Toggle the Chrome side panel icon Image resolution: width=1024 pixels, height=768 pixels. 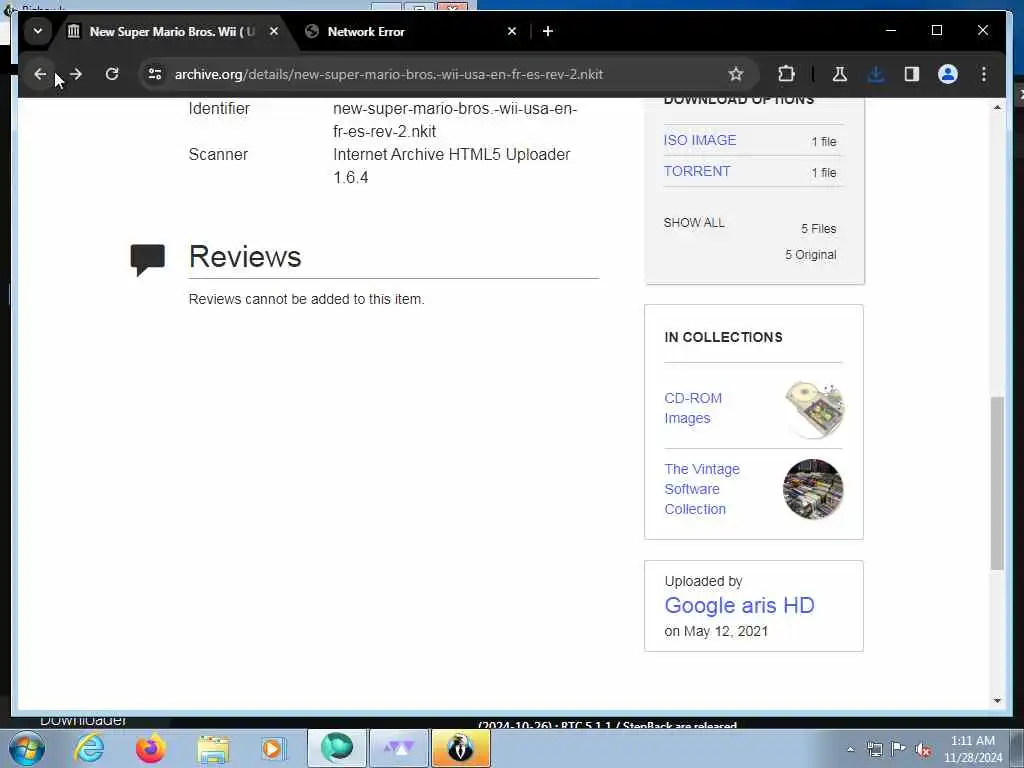pyautogui.click(x=912, y=74)
